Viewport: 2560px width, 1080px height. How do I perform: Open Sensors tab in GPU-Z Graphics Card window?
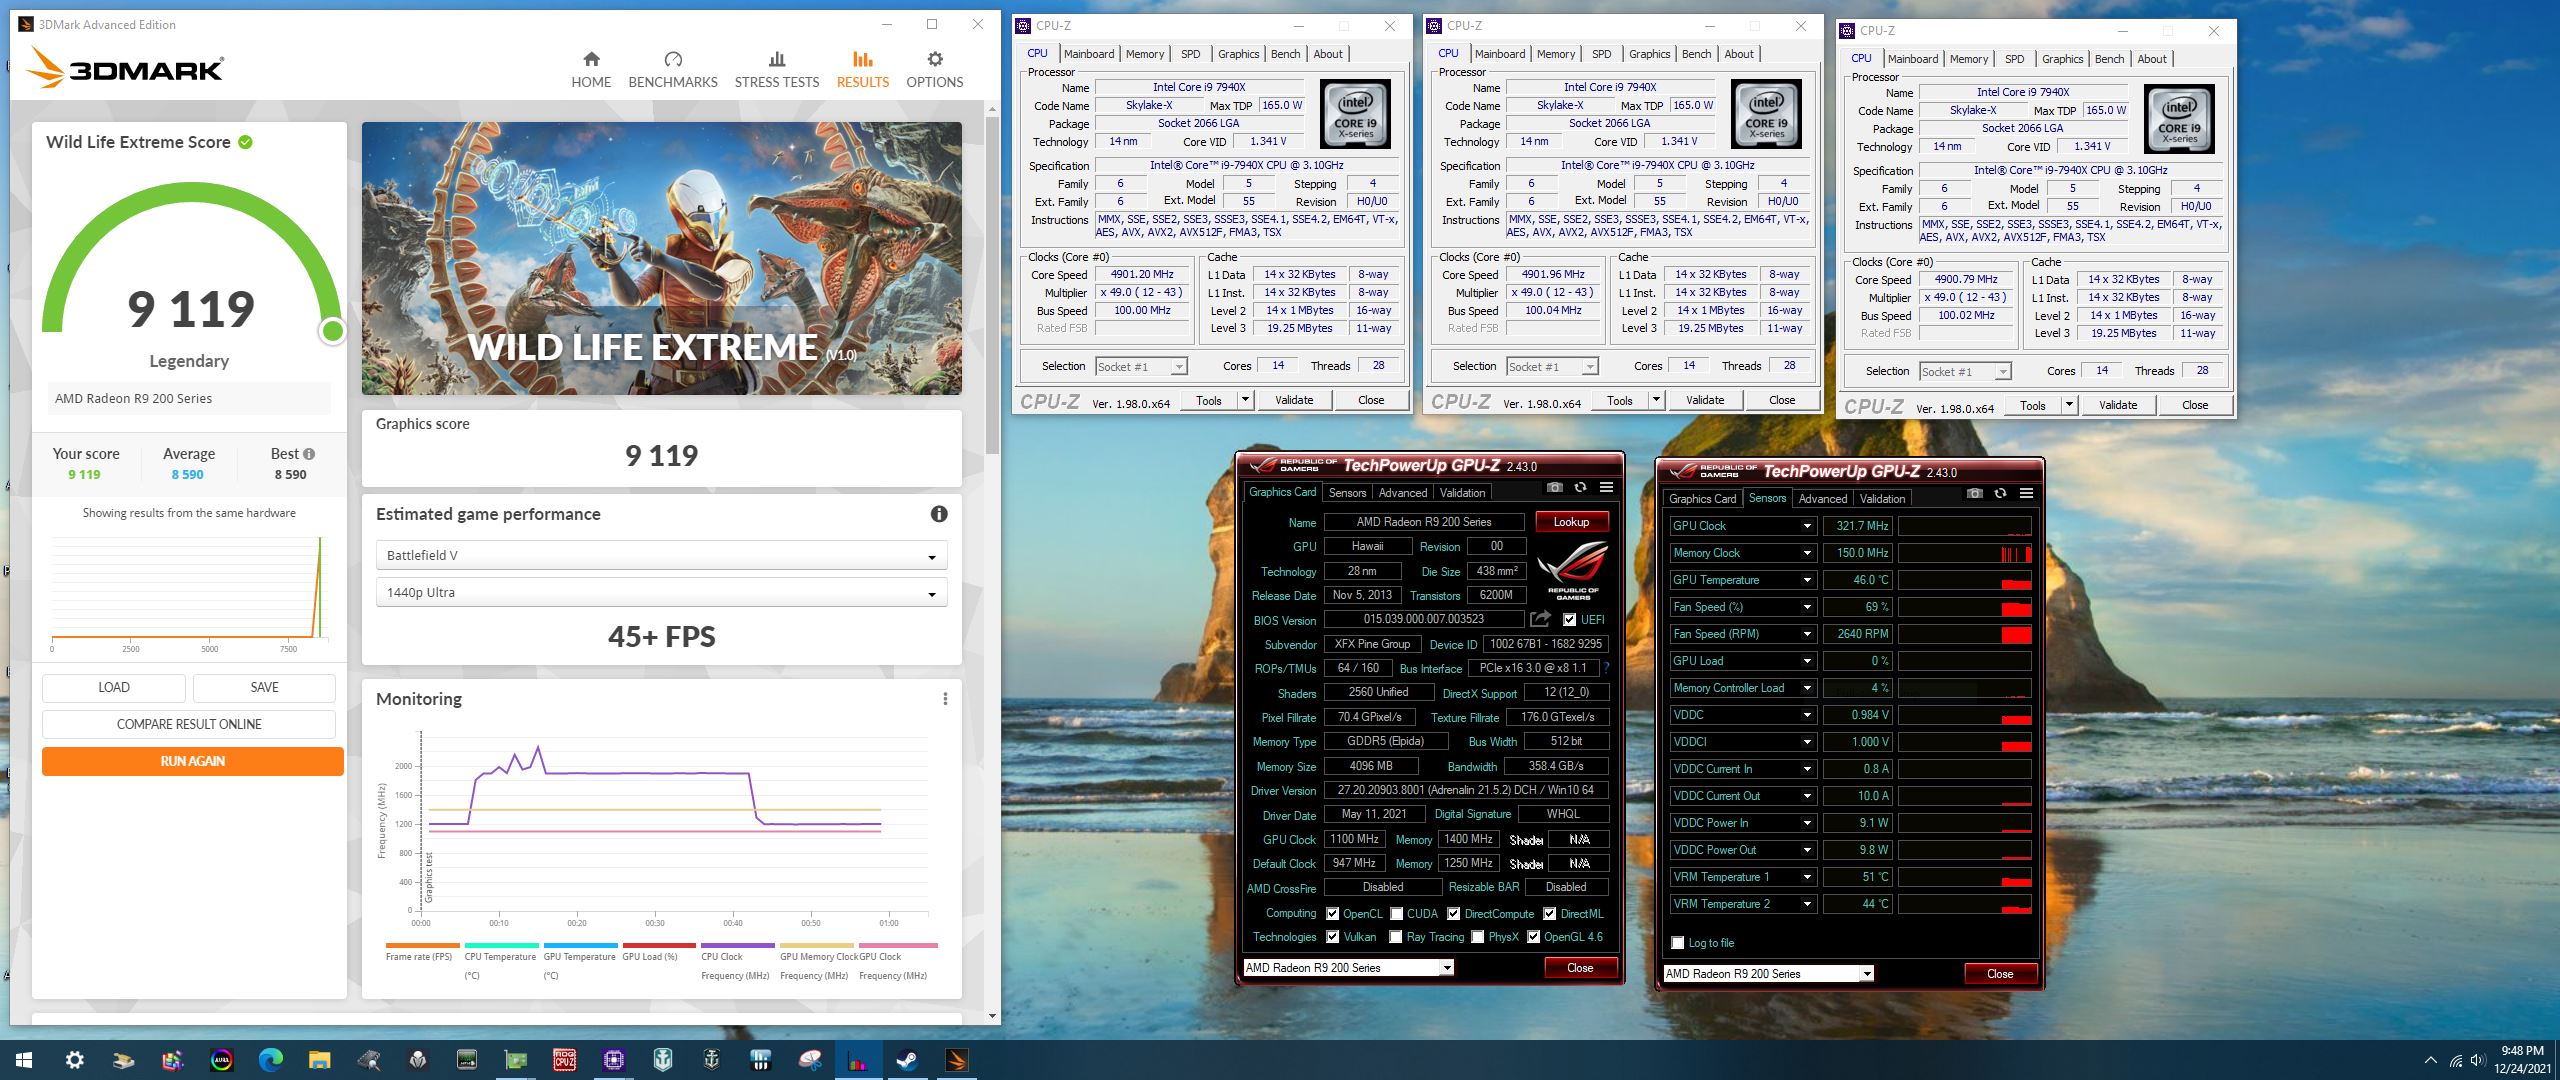click(1347, 493)
